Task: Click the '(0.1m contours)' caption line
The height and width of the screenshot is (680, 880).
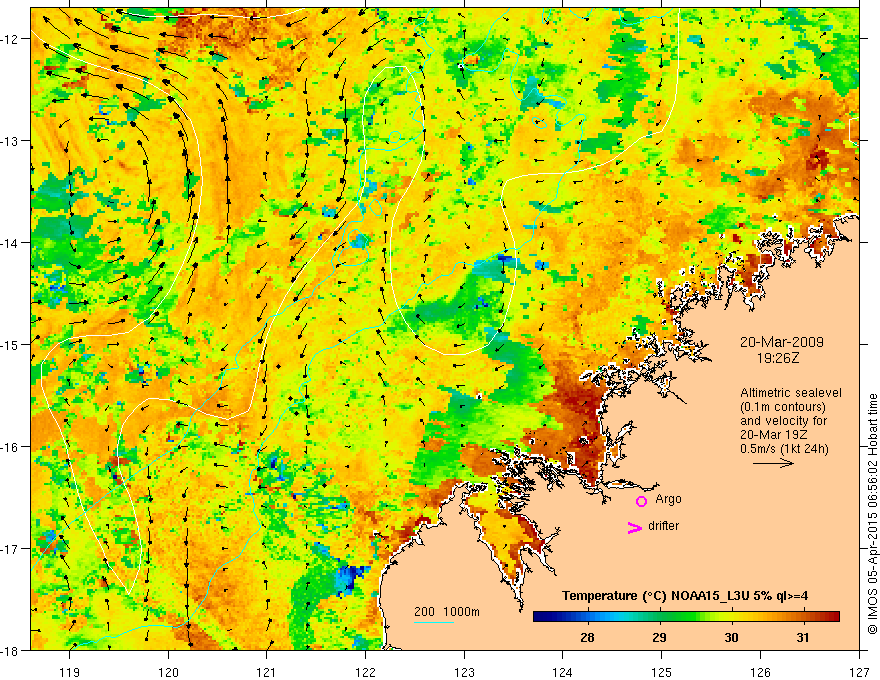Action: 783,407
